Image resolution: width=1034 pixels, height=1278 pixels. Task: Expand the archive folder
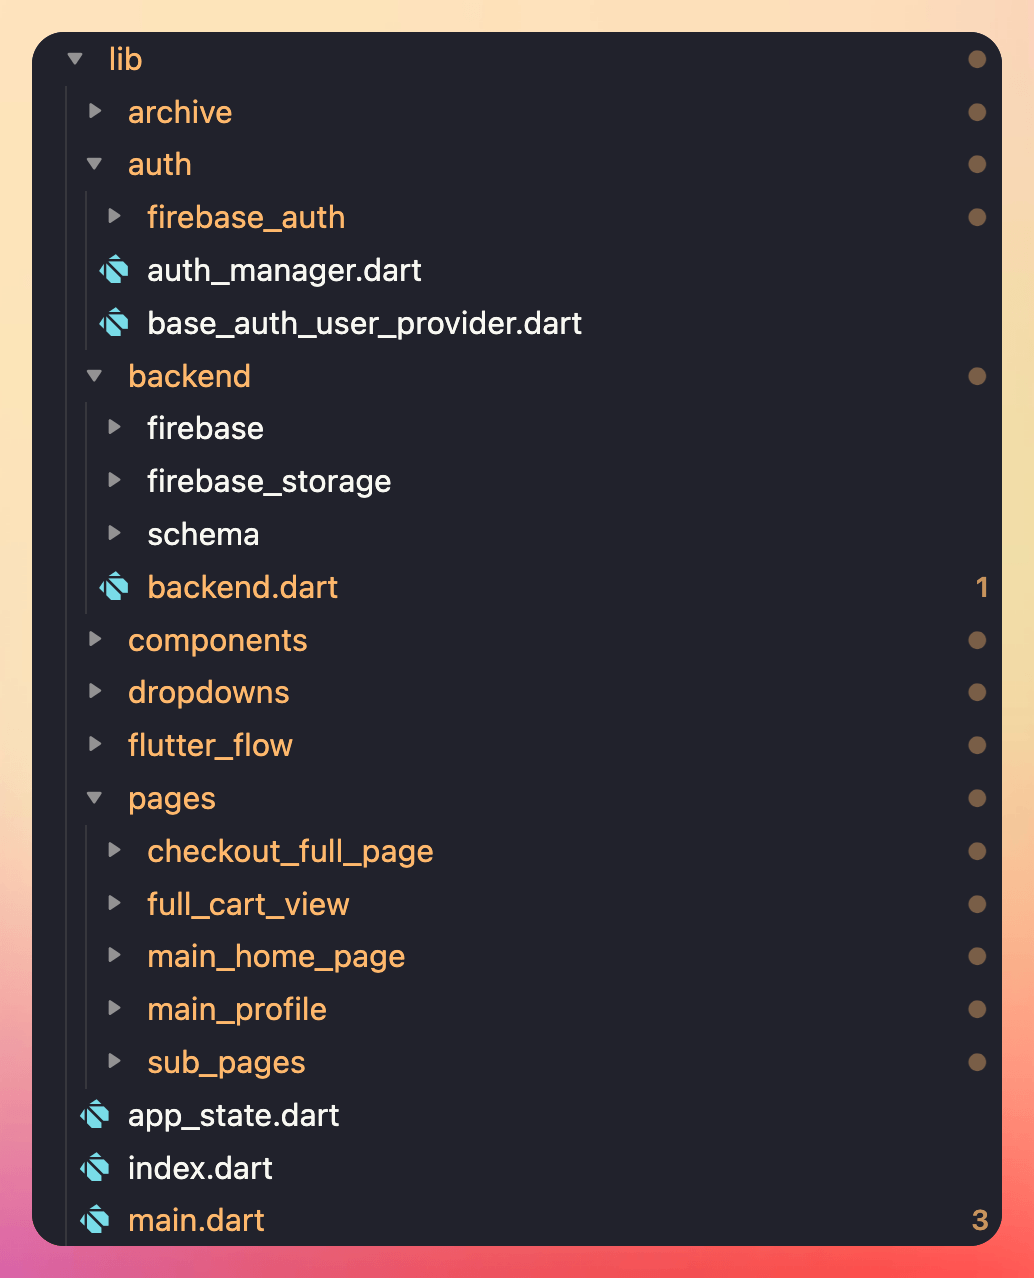(x=95, y=112)
